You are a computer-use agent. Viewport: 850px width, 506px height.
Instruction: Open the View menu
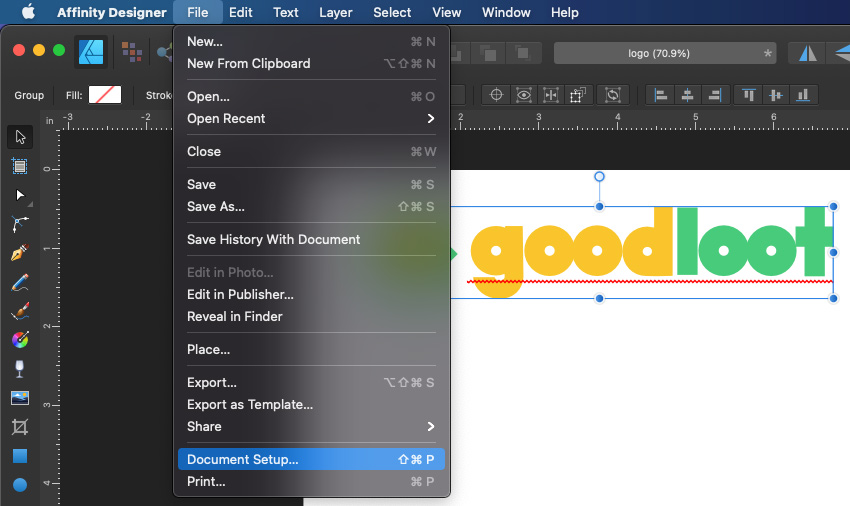pyautogui.click(x=447, y=12)
